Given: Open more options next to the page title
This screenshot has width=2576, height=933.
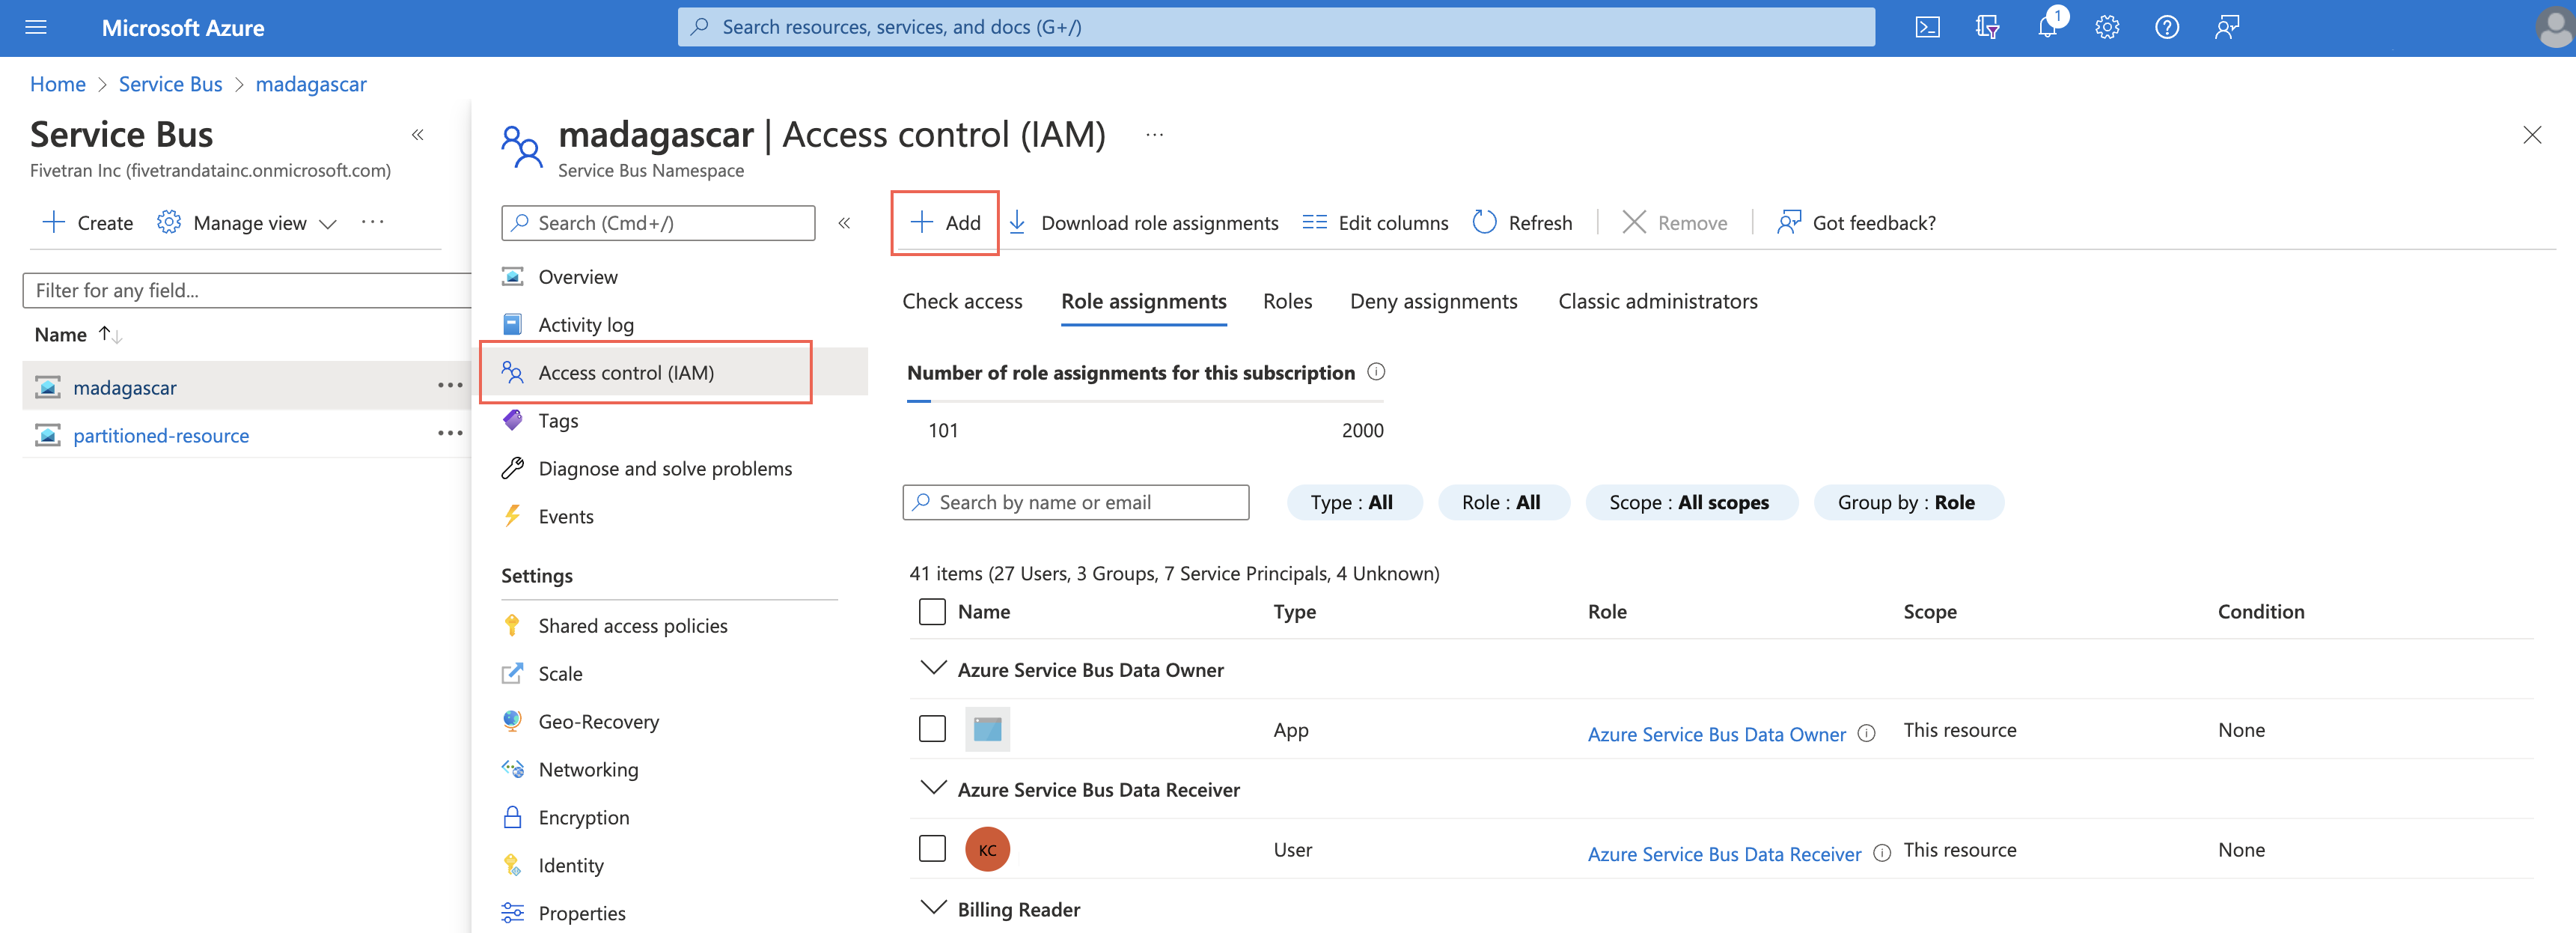Looking at the screenshot, I should [1154, 134].
